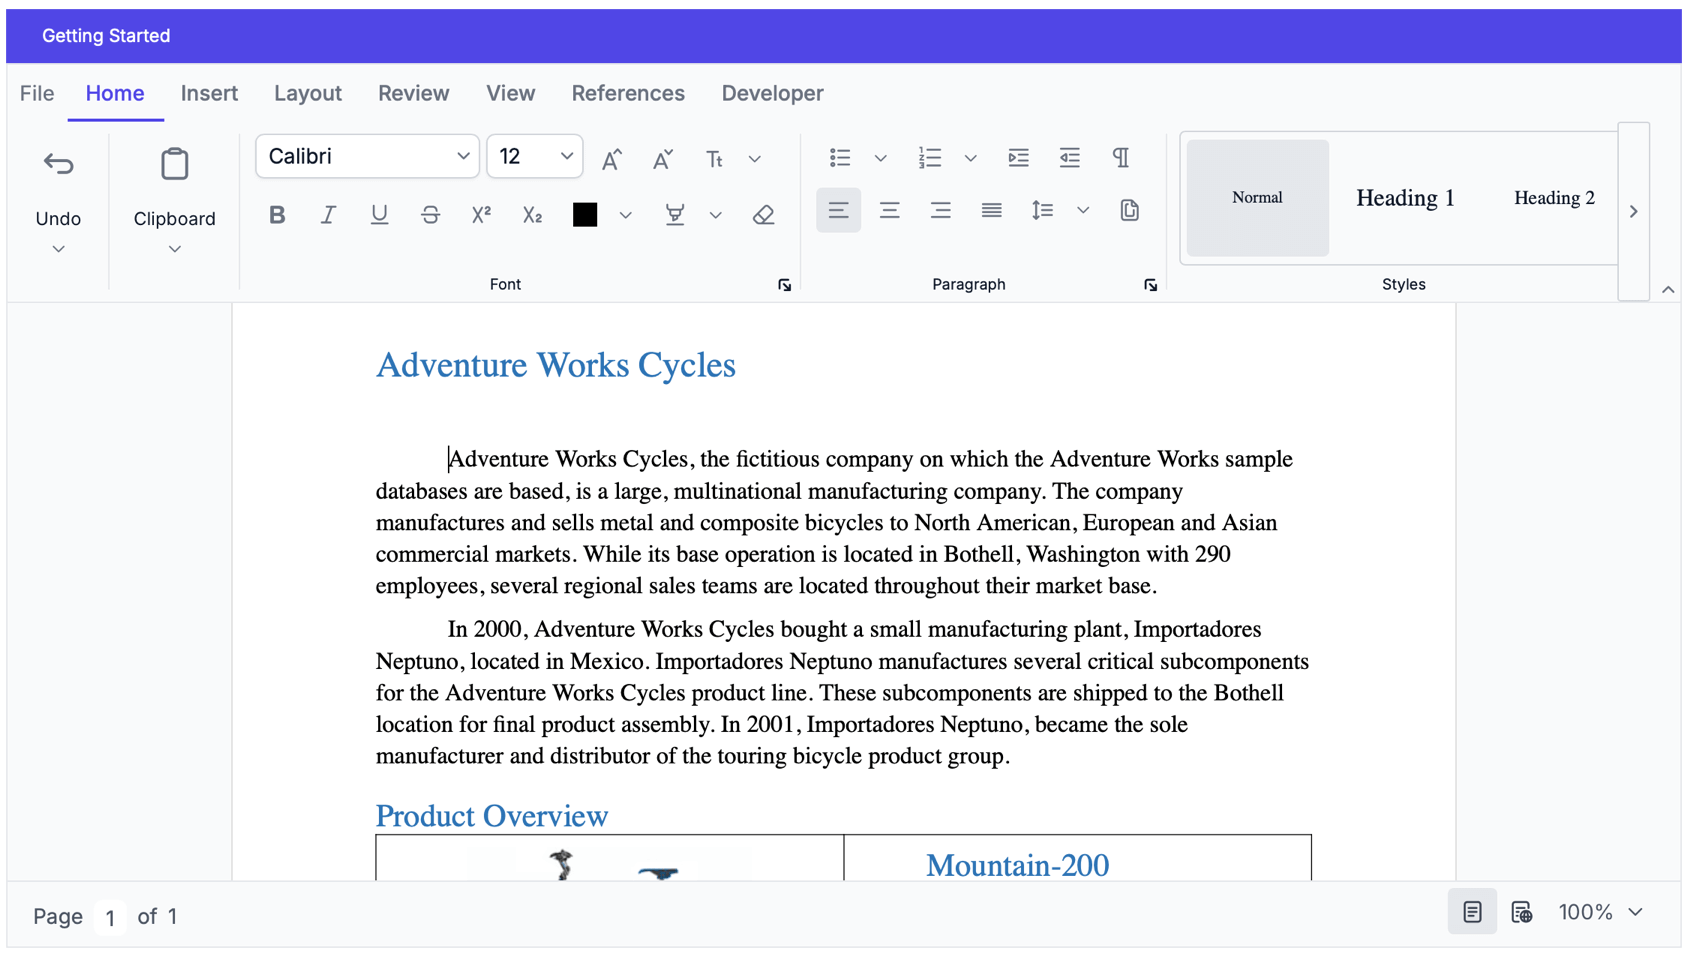Expand the Styles gallery
1692x958 pixels.
tap(1632, 211)
